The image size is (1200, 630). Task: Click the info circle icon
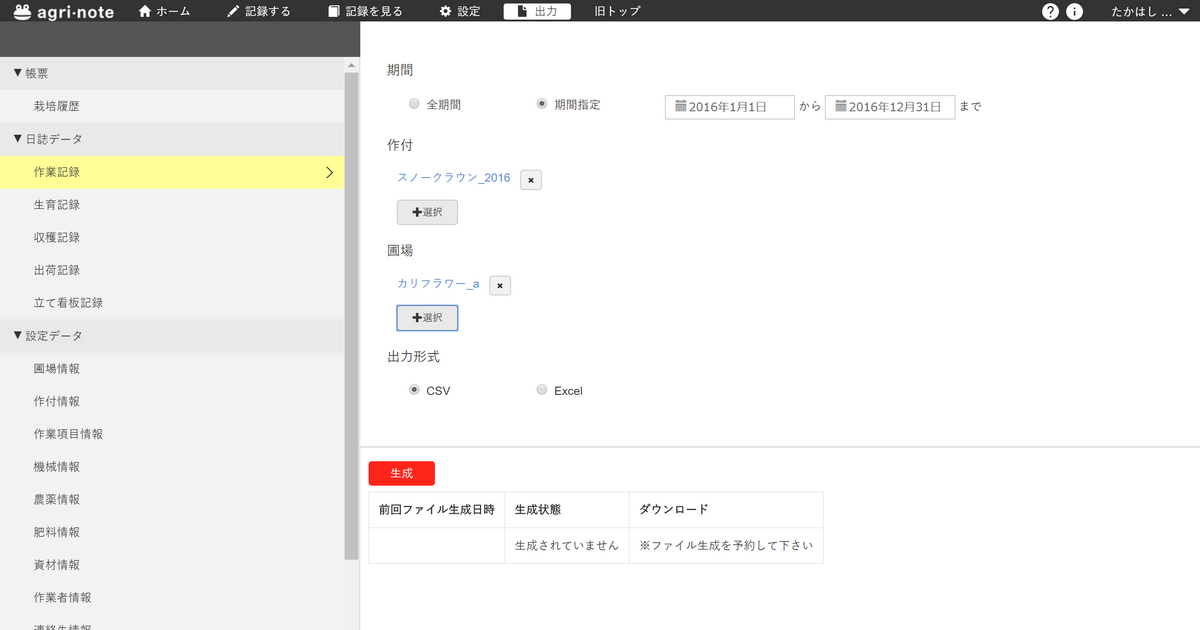click(1075, 12)
